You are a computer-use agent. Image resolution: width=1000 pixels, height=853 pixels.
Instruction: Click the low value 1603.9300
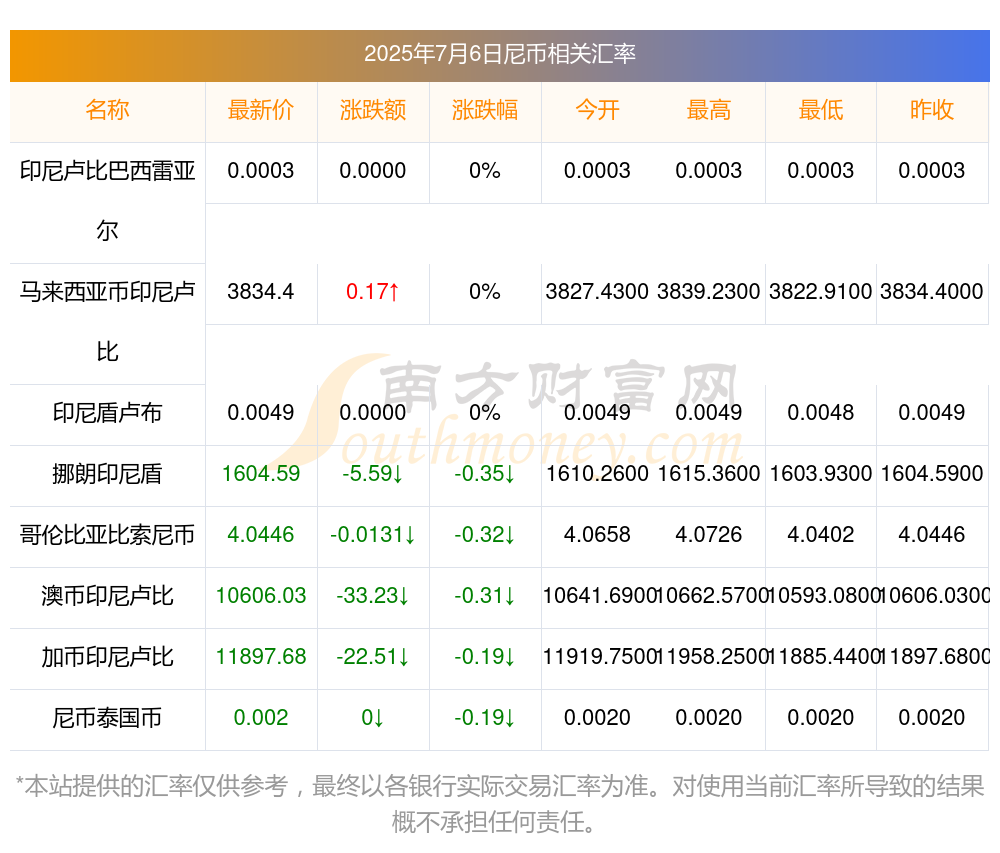pos(821,474)
